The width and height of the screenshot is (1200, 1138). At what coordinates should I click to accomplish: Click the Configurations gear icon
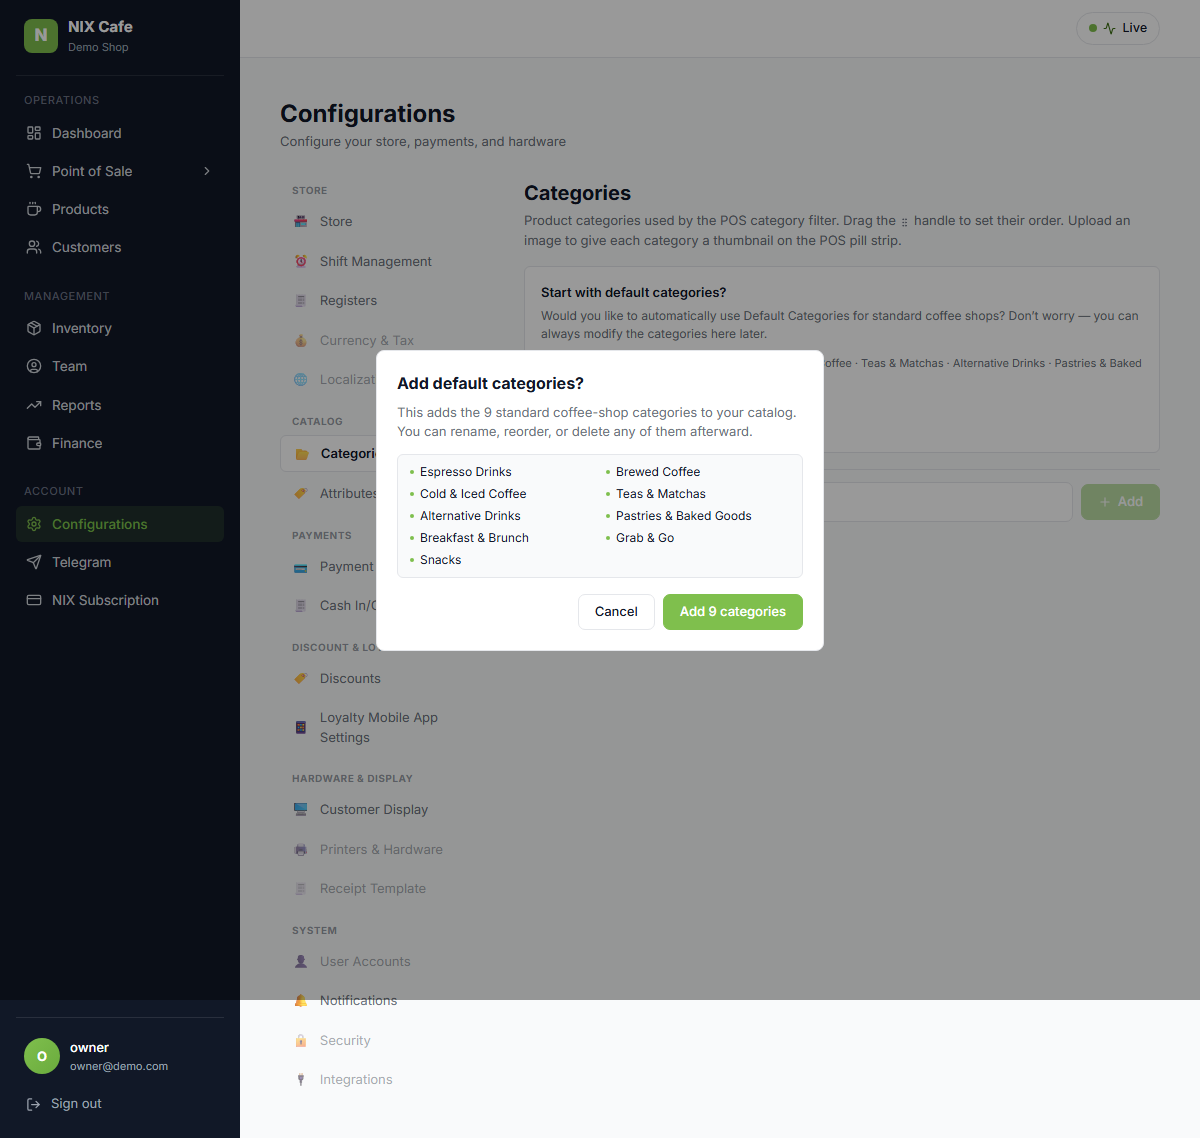click(34, 524)
